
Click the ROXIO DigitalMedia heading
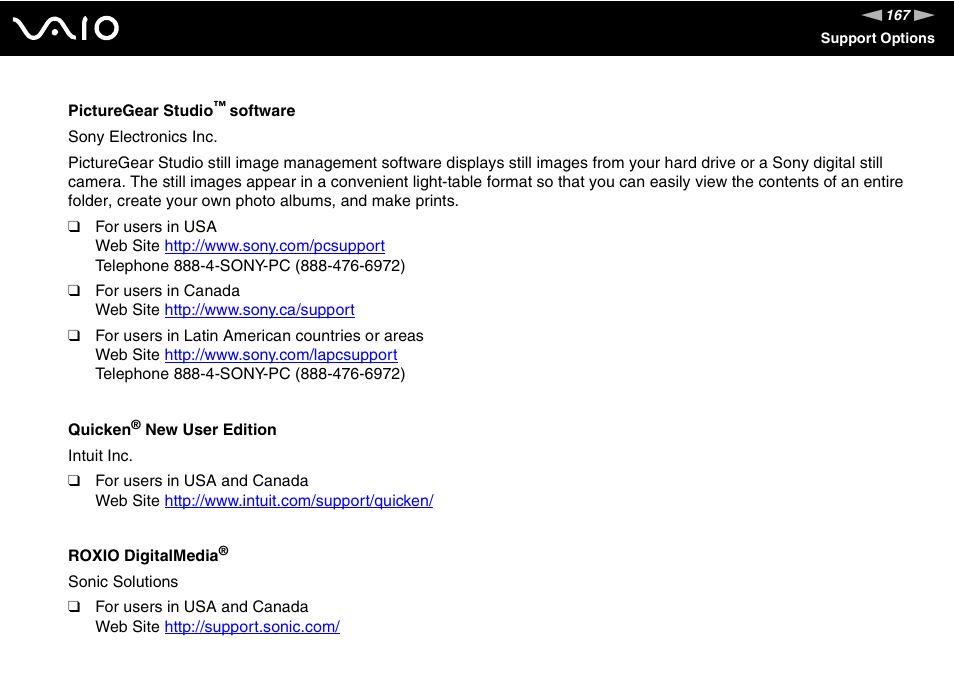[148, 555]
